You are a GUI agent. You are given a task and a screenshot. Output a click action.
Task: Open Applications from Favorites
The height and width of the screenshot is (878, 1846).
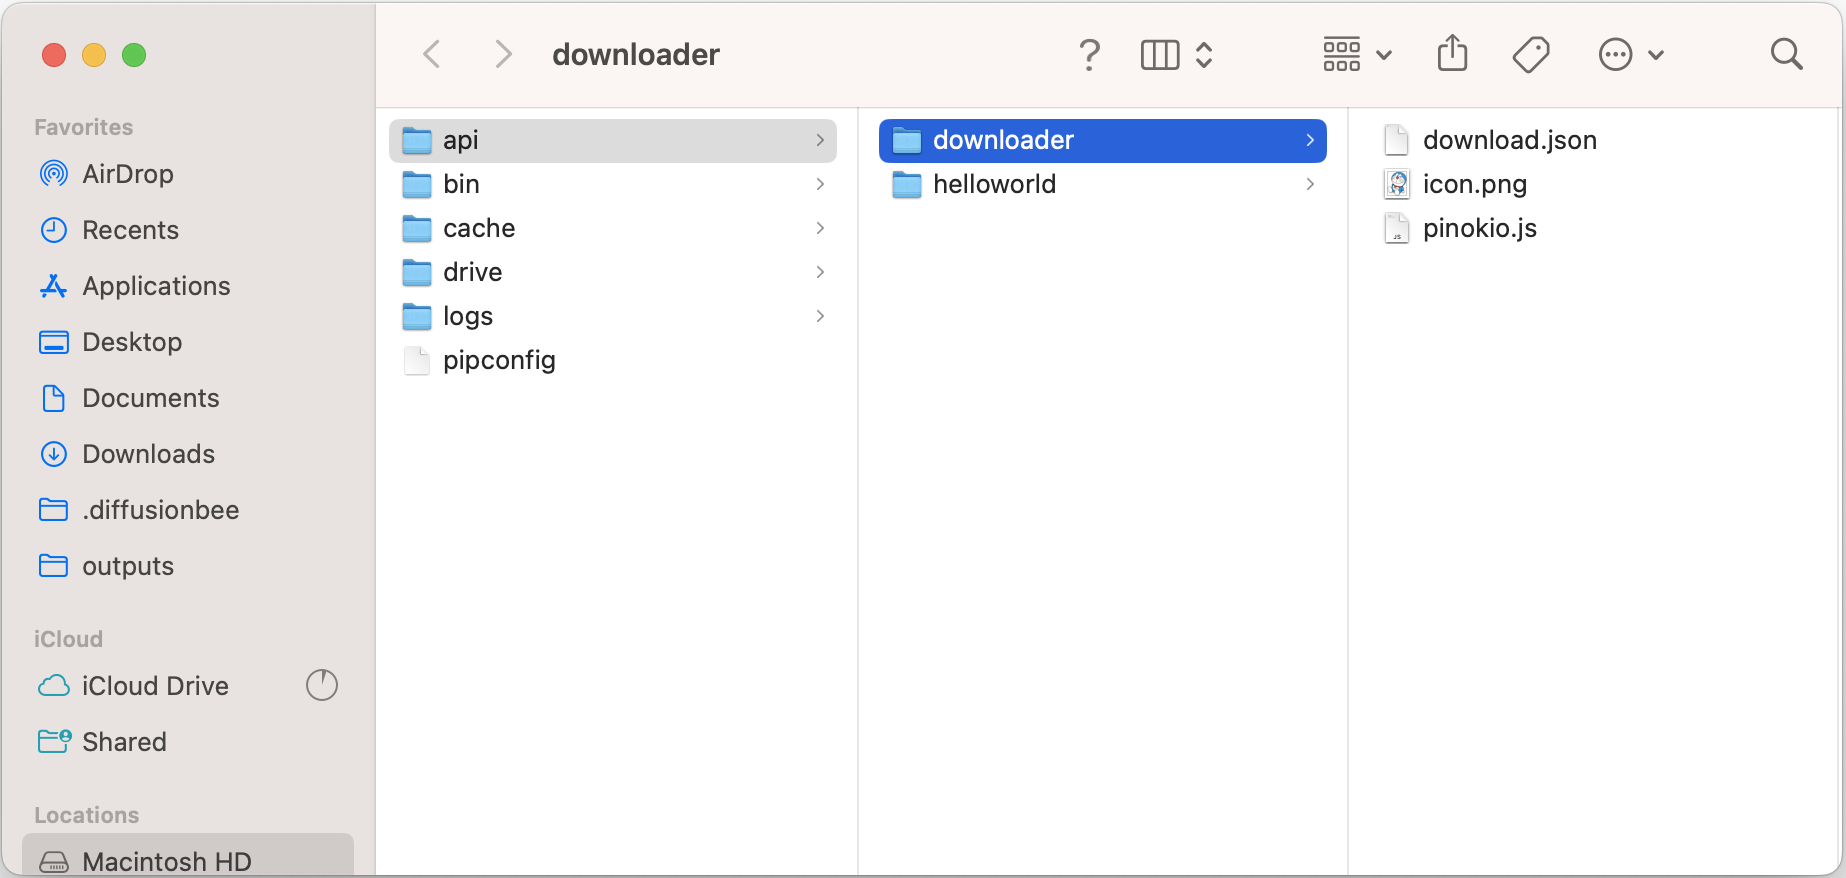[x=156, y=286]
